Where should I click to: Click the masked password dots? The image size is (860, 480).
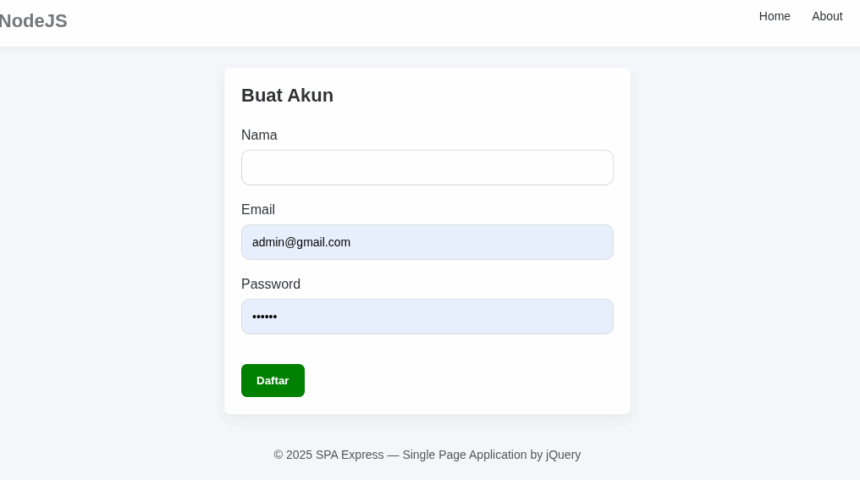(x=264, y=317)
